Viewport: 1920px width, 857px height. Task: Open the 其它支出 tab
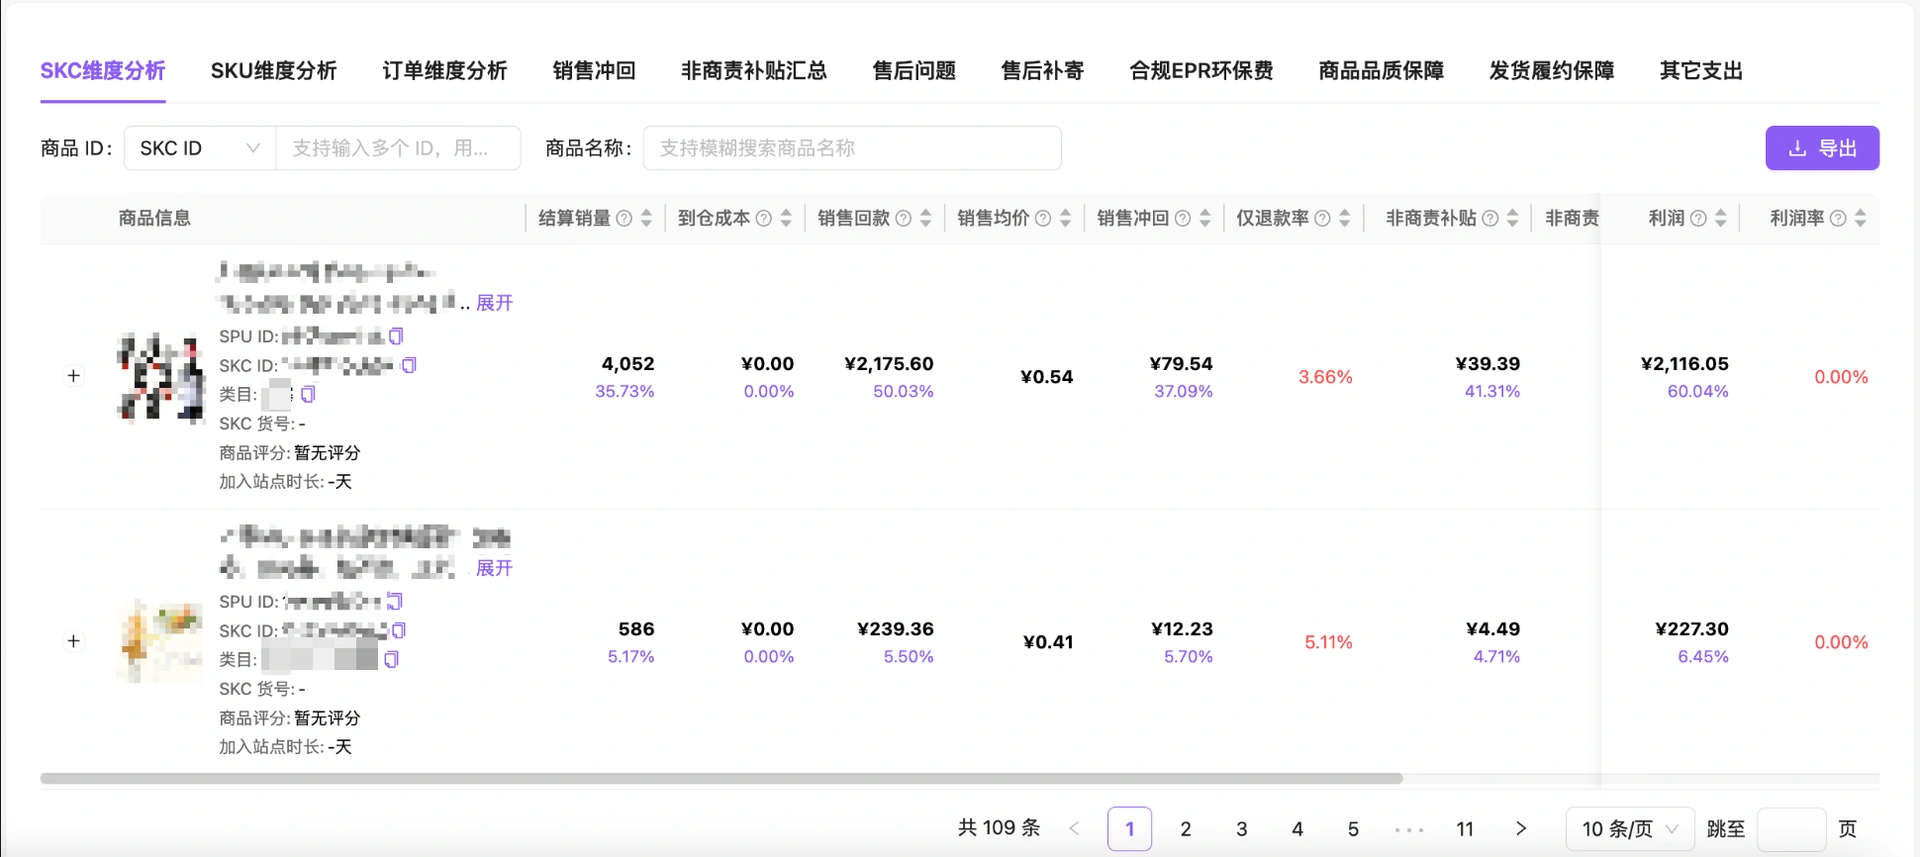pos(1701,71)
